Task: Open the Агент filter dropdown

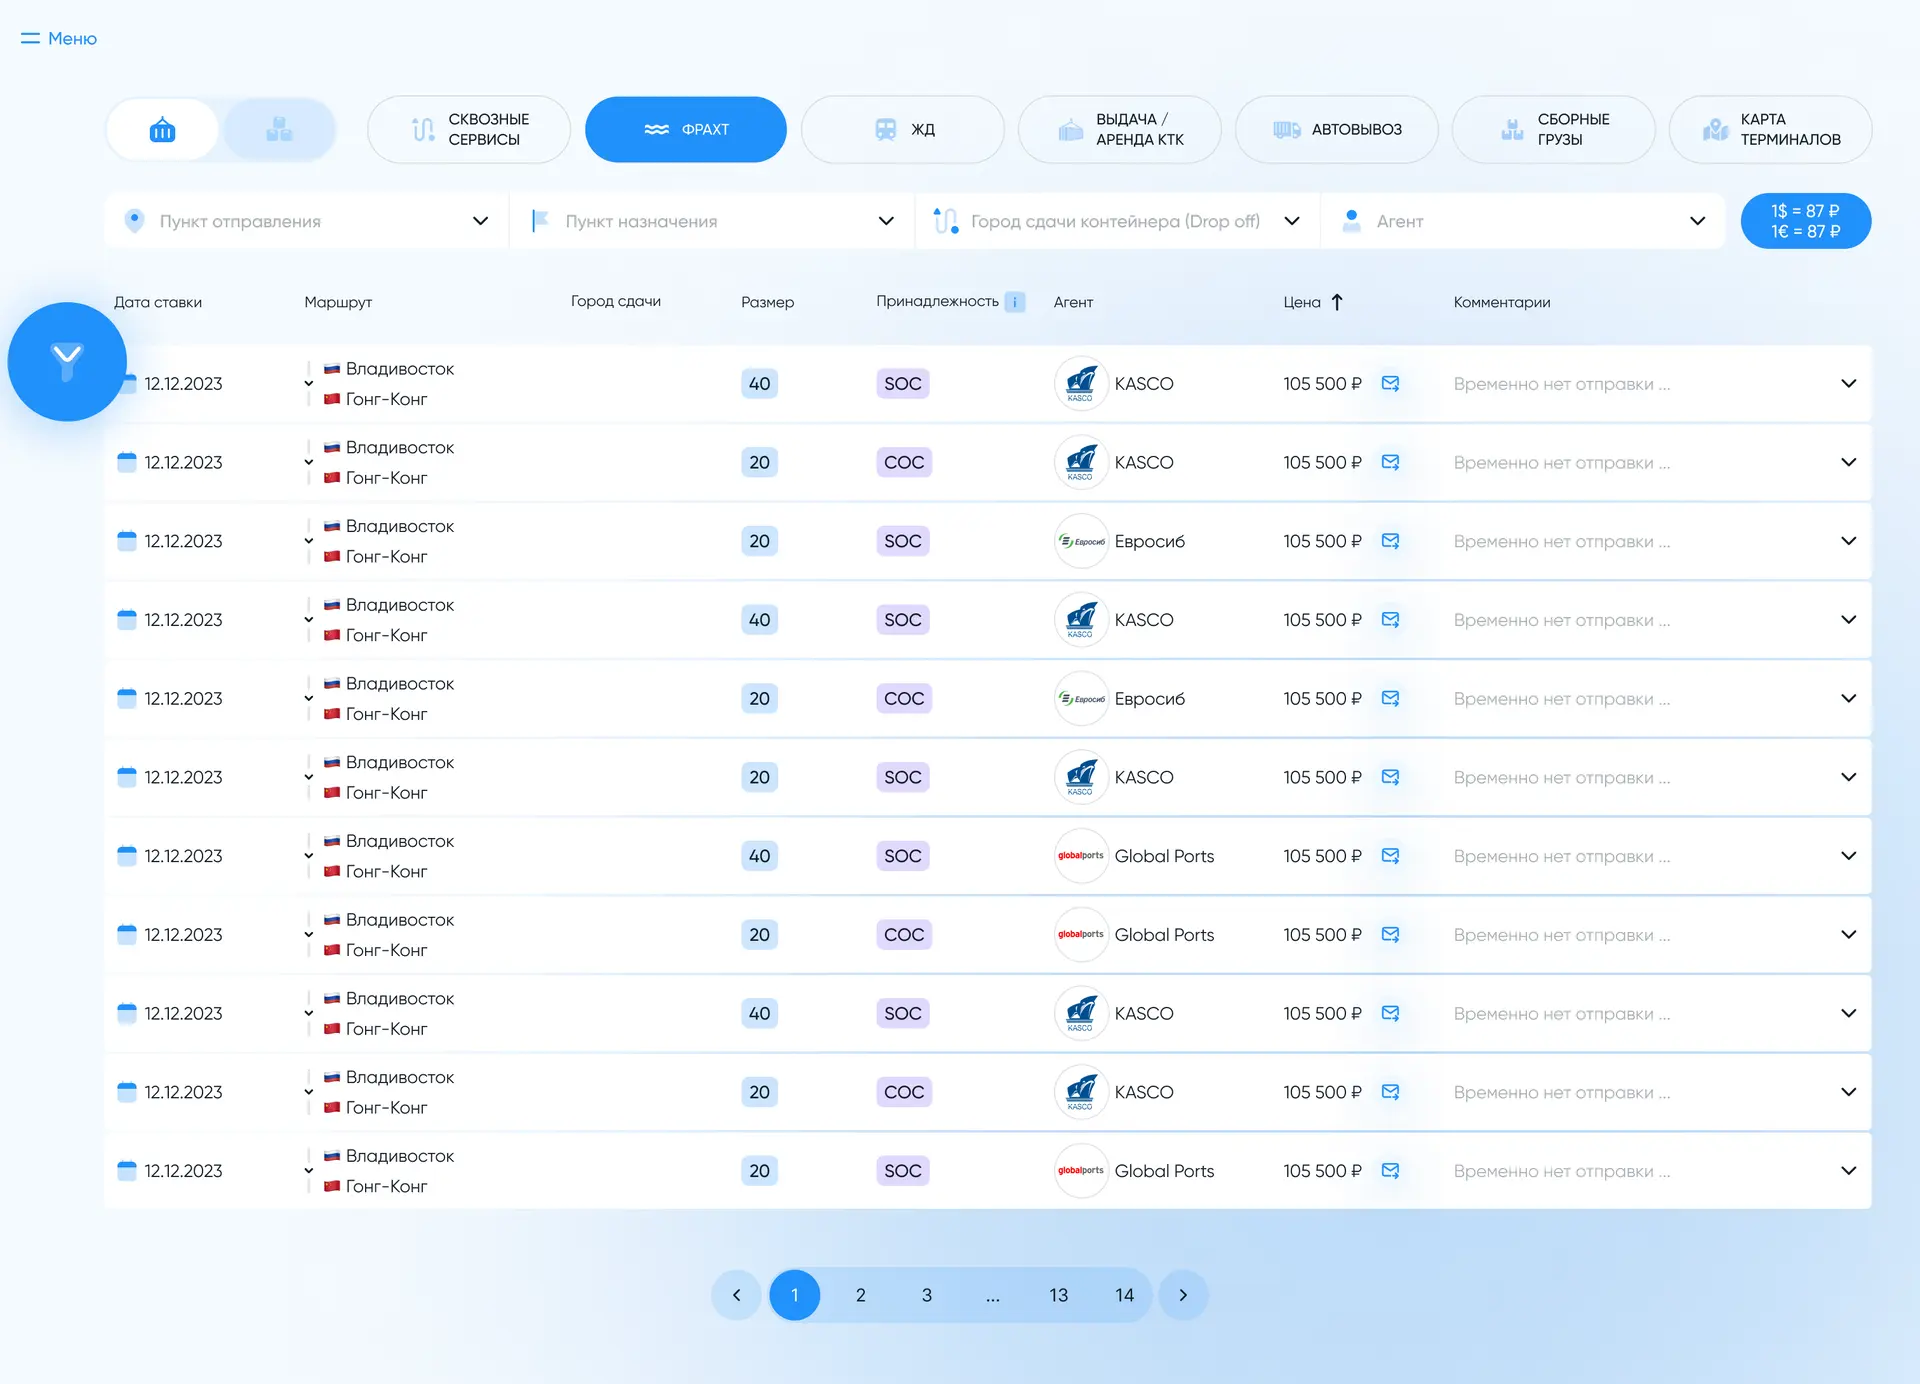Action: pyautogui.click(x=1523, y=221)
